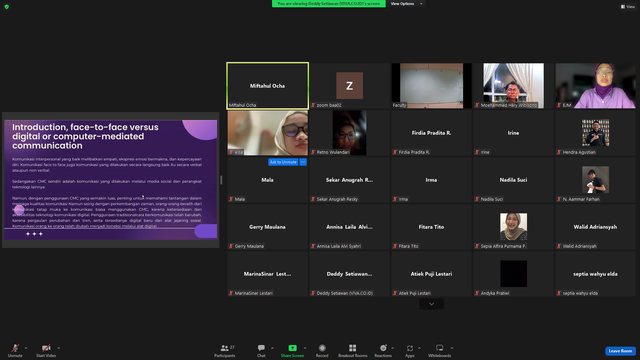Click muted mic icon beside Walid Adriansyah name
Screen dimensions: 640x360
coord(559,246)
